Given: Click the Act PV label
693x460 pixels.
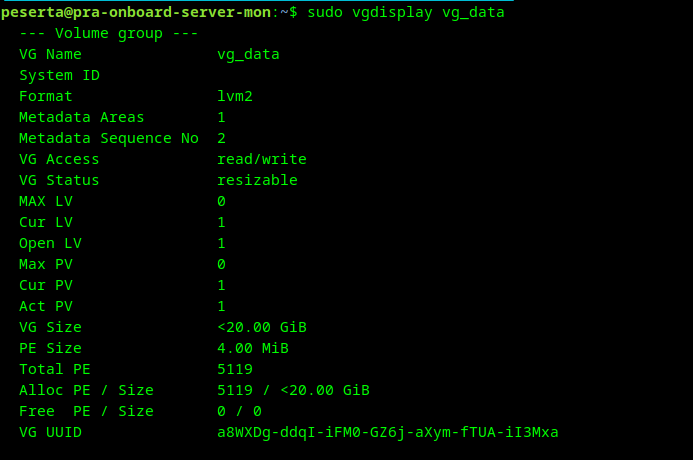Looking at the screenshot, I should [46, 306].
